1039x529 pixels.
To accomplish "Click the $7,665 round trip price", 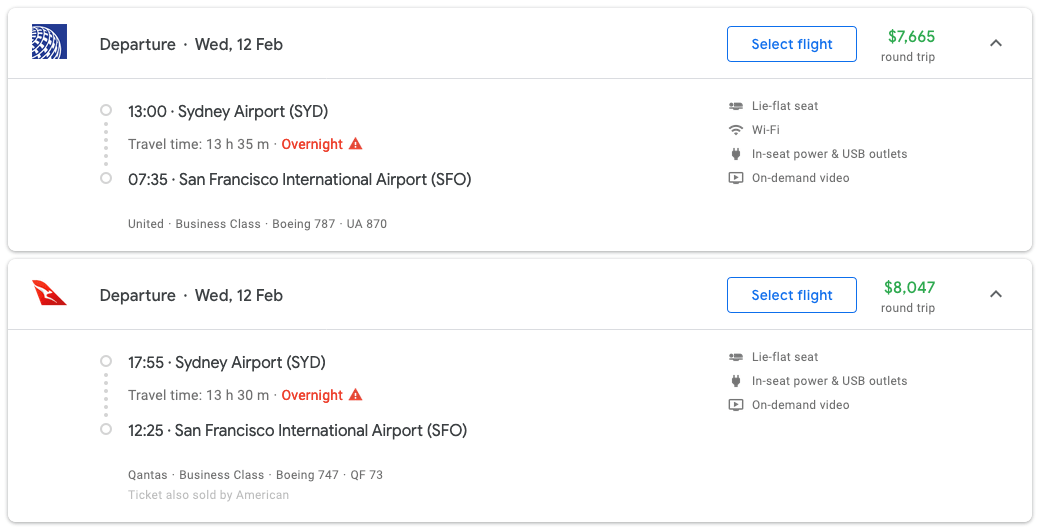I will click(911, 37).
